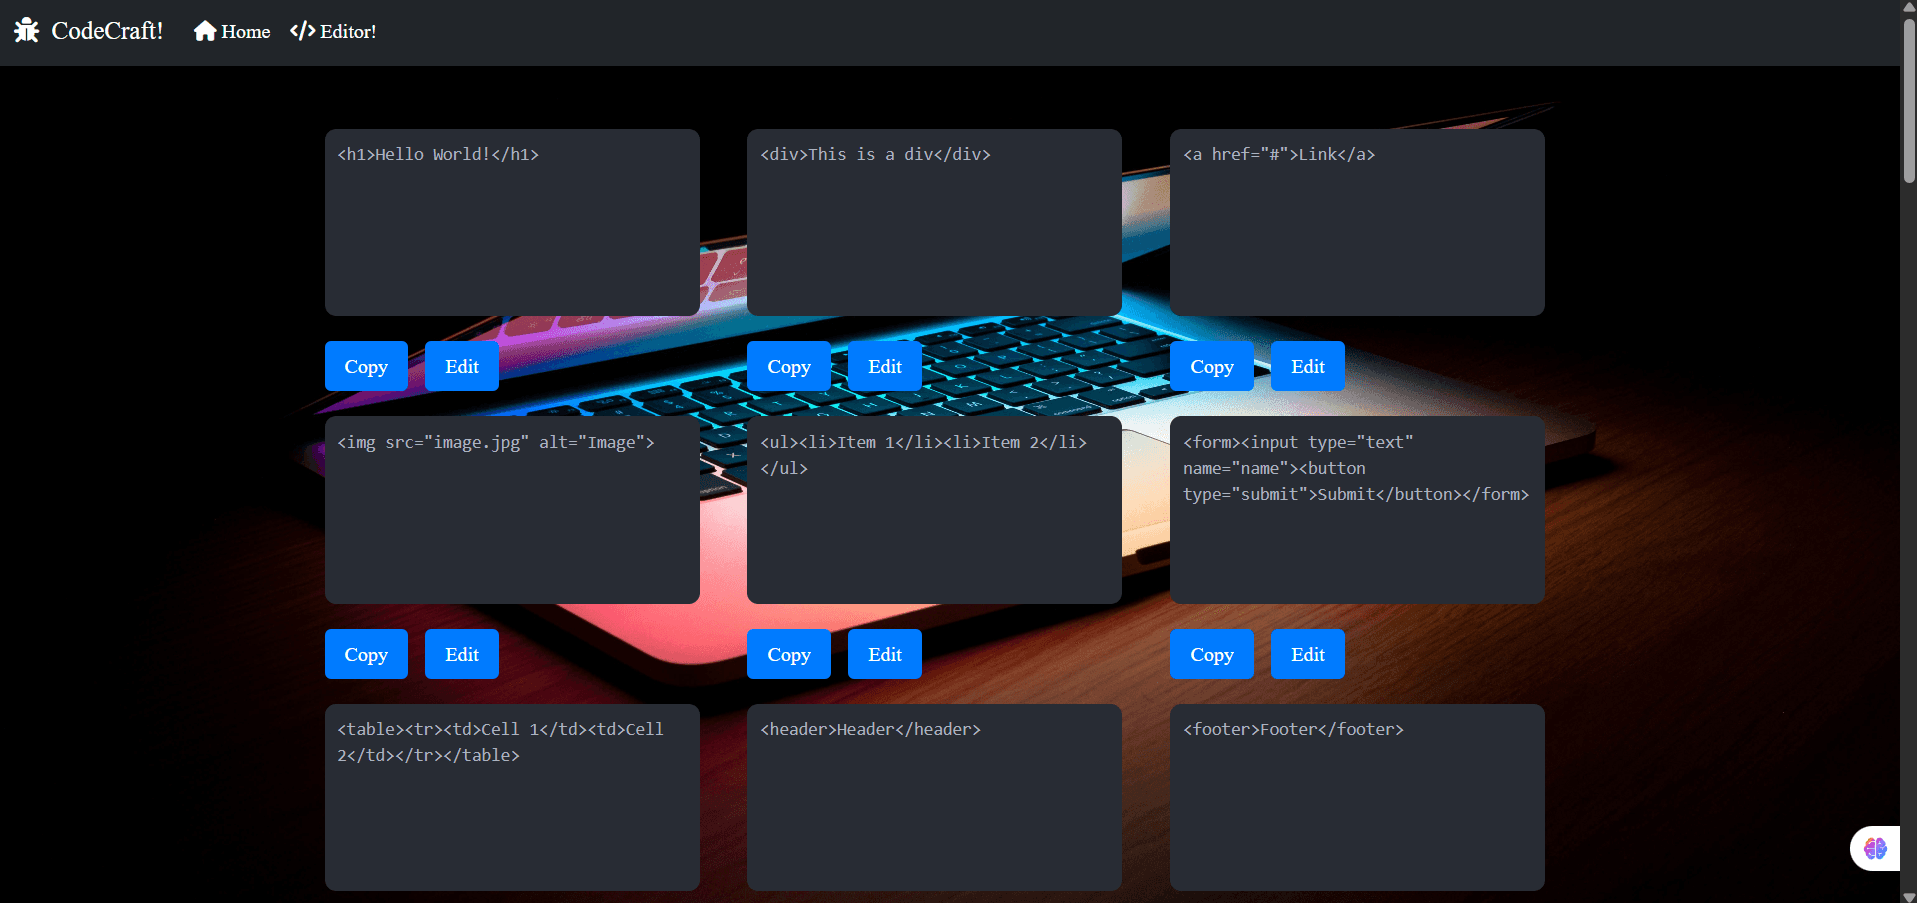Screen dimensions: 1917x903
Task: Click the code brackets icon beside Editor!
Action: click(x=303, y=31)
